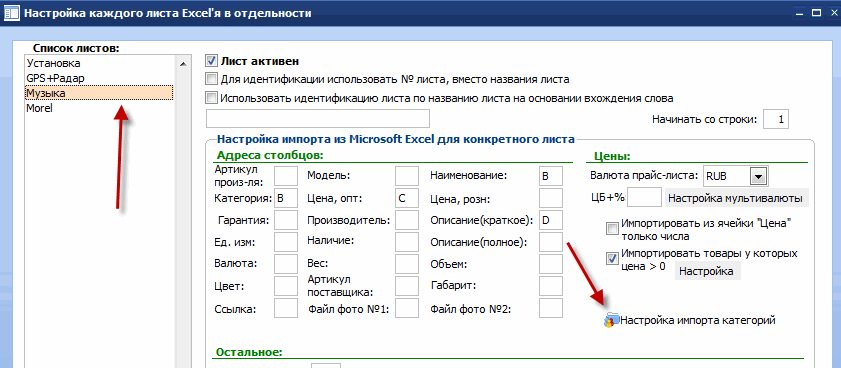Click the 'Модель' column field
The height and width of the screenshot is (368, 841).
coord(407,176)
